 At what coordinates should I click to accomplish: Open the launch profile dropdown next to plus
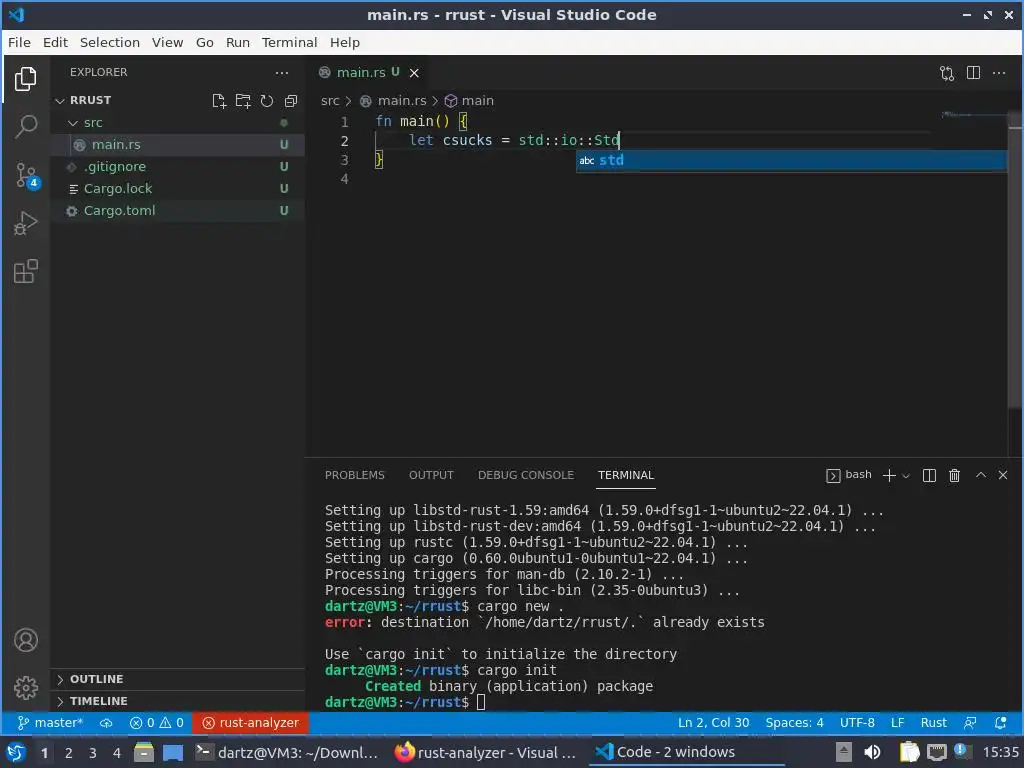click(906, 476)
